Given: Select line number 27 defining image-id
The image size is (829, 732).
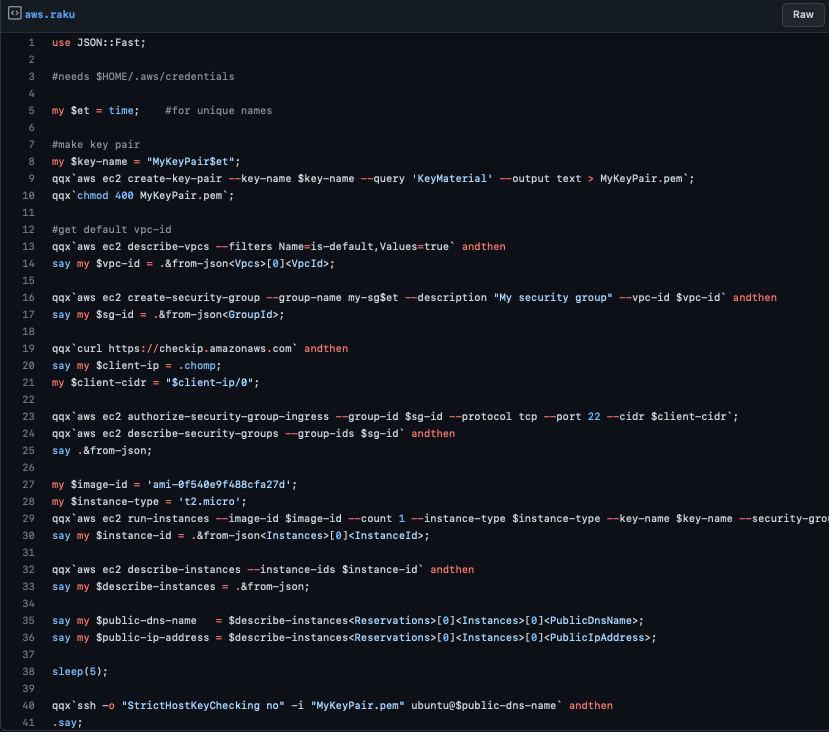Looking at the screenshot, I should [31, 484].
